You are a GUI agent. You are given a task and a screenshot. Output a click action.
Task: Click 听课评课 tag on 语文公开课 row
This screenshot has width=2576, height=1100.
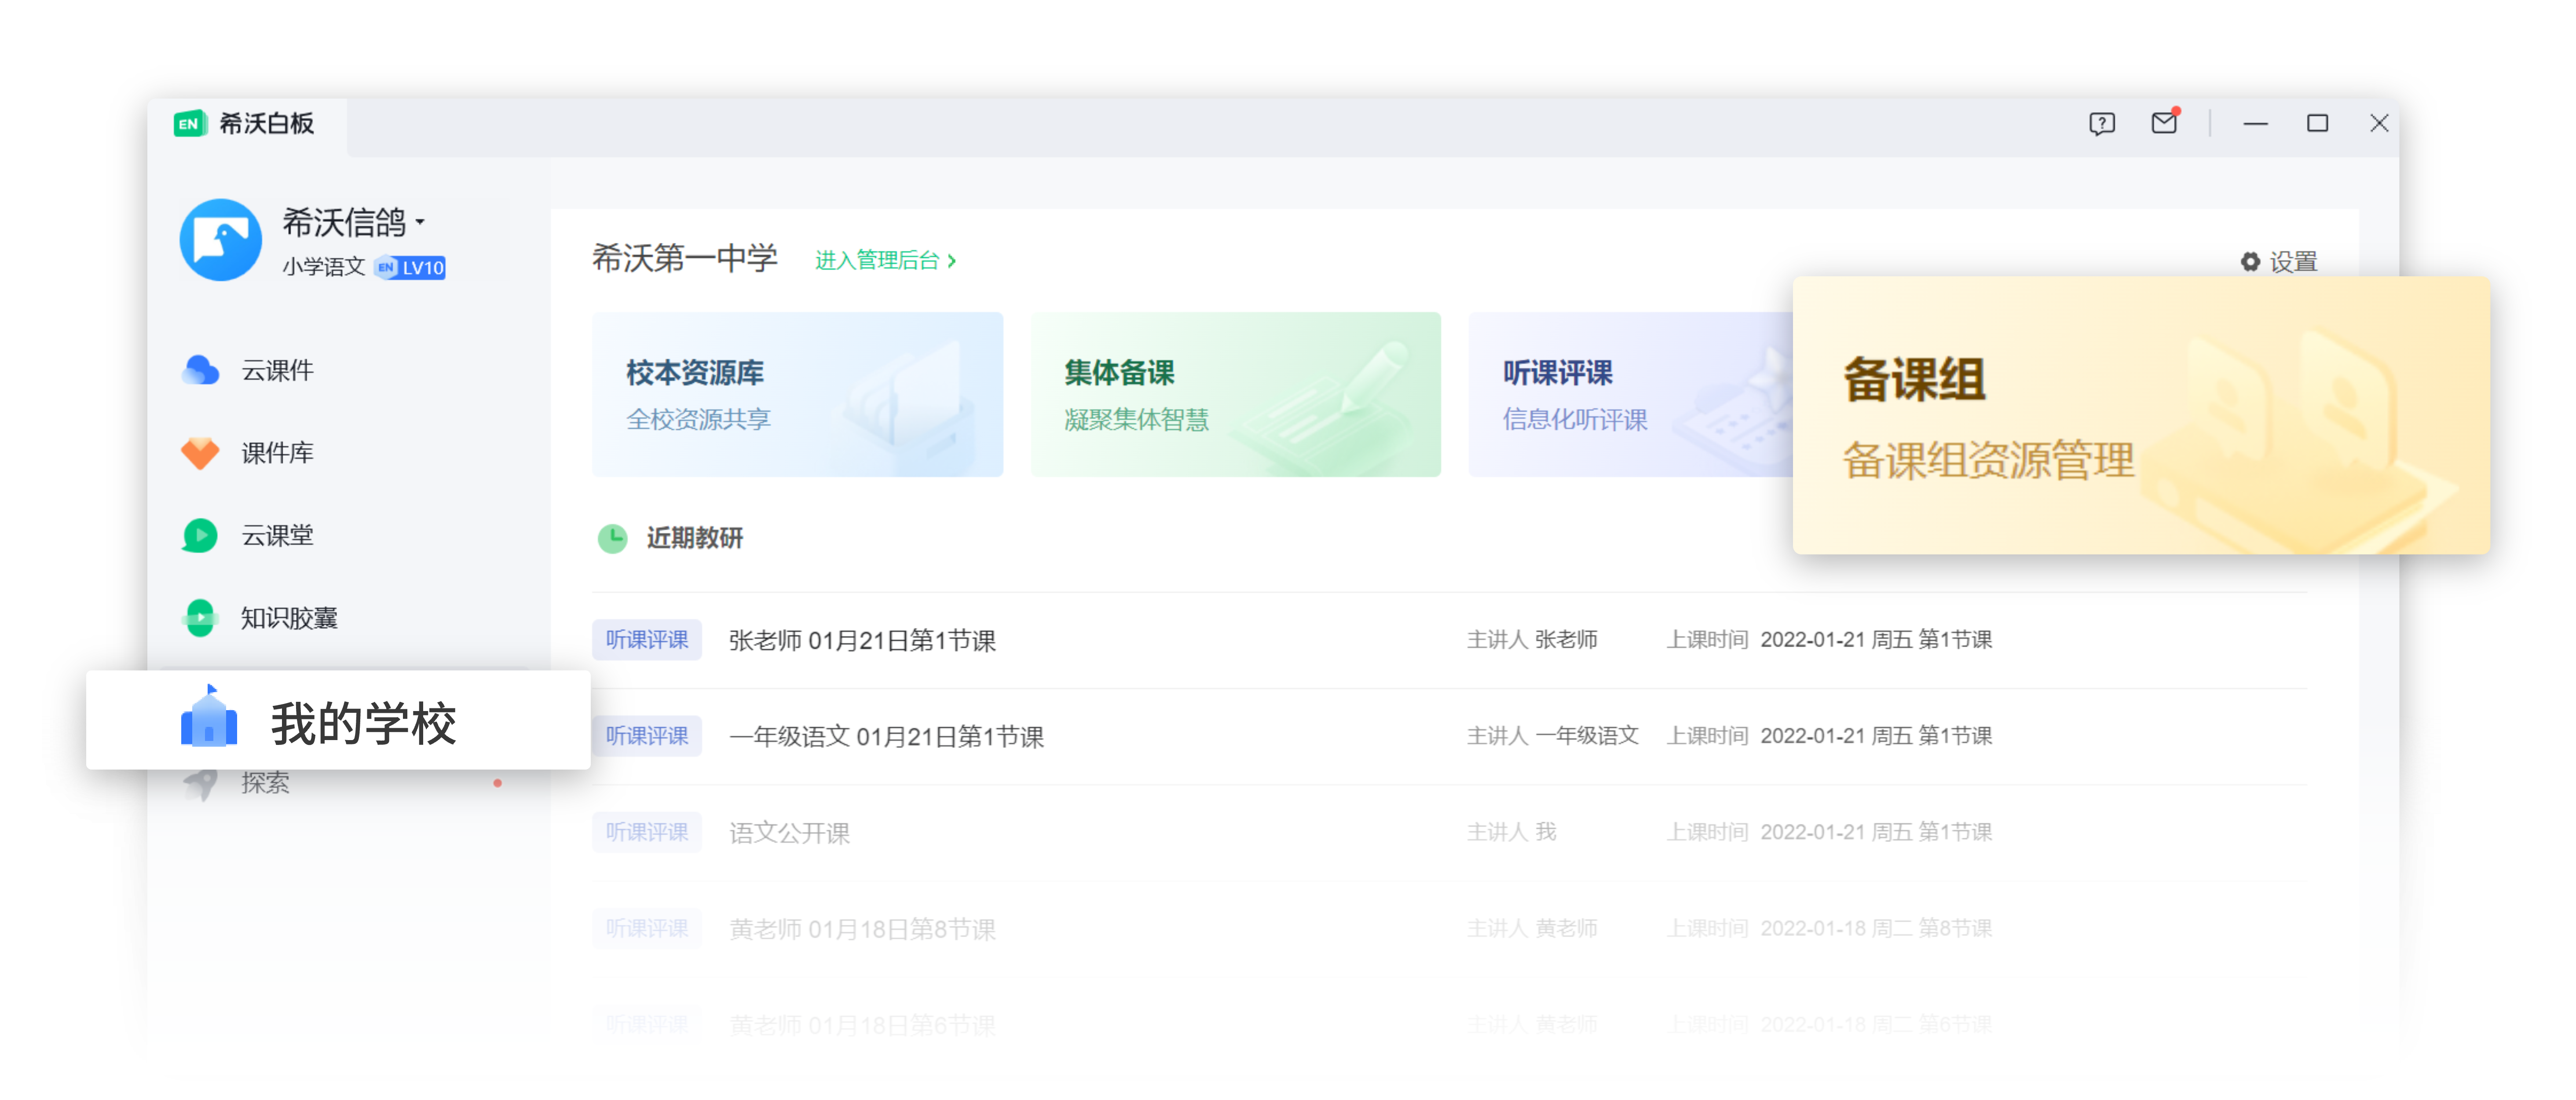pos(647,832)
